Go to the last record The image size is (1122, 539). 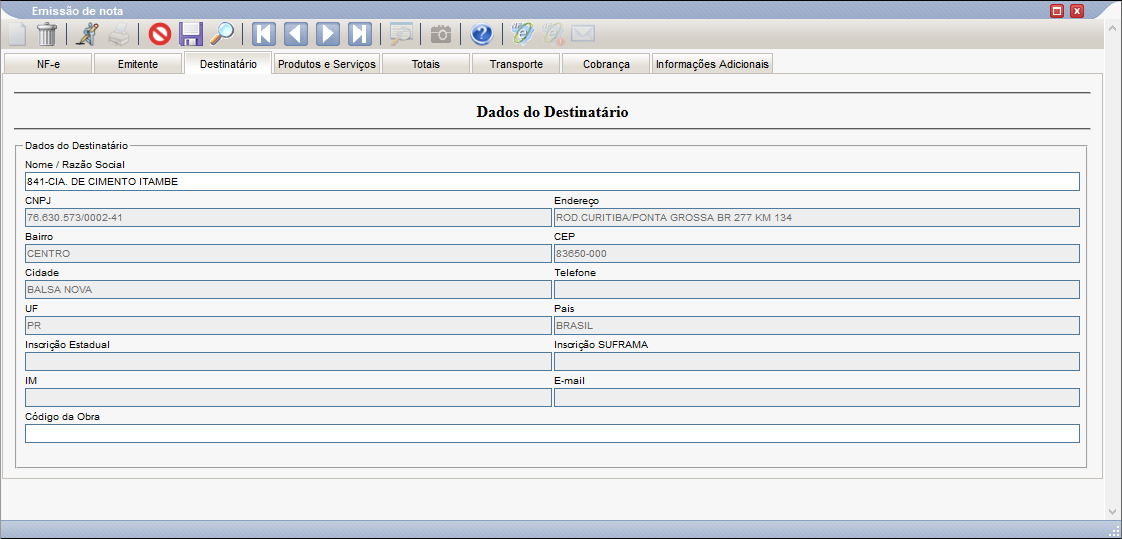359,34
